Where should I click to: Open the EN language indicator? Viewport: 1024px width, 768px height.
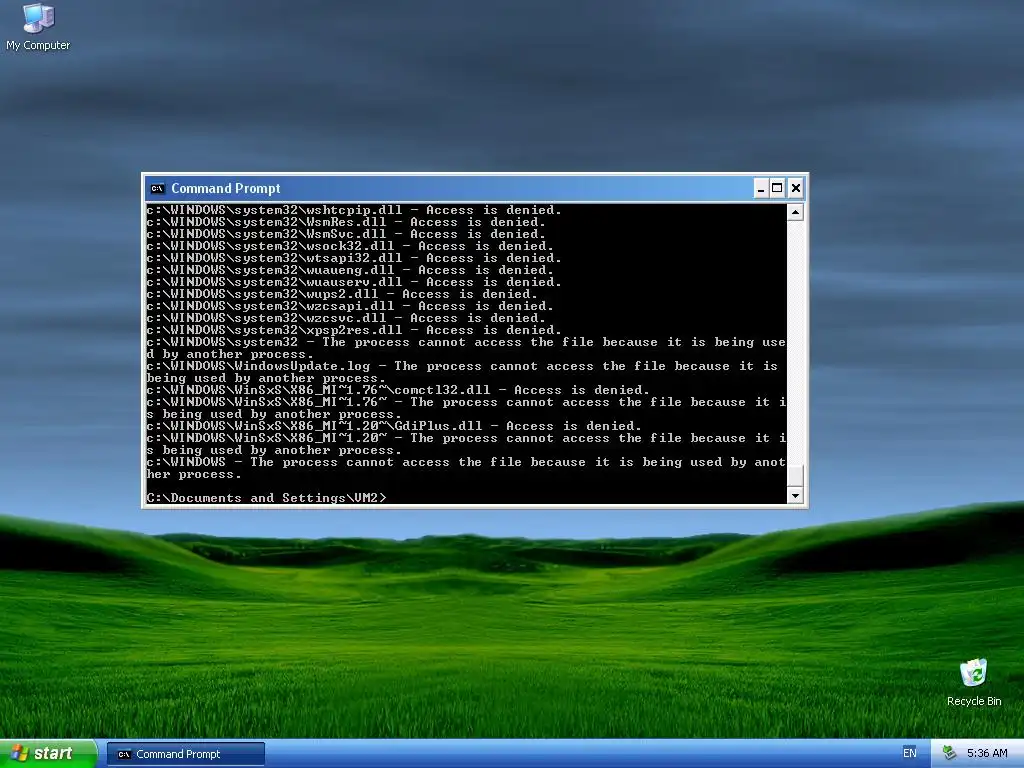tap(910, 753)
